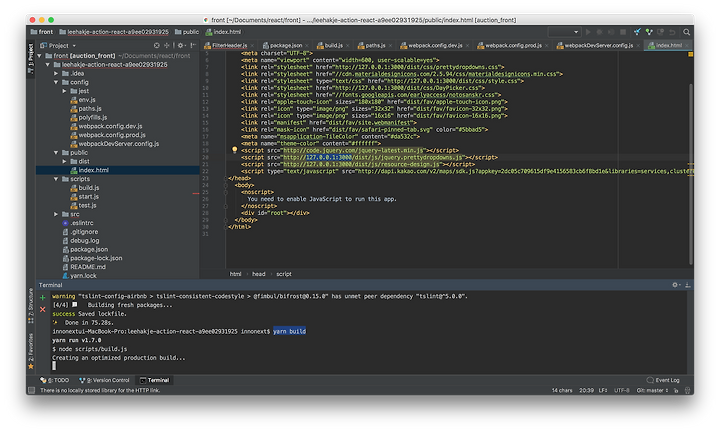720x432 pixels.
Task: Open the Project view dropdown arrow
Action: [x=74, y=46]
